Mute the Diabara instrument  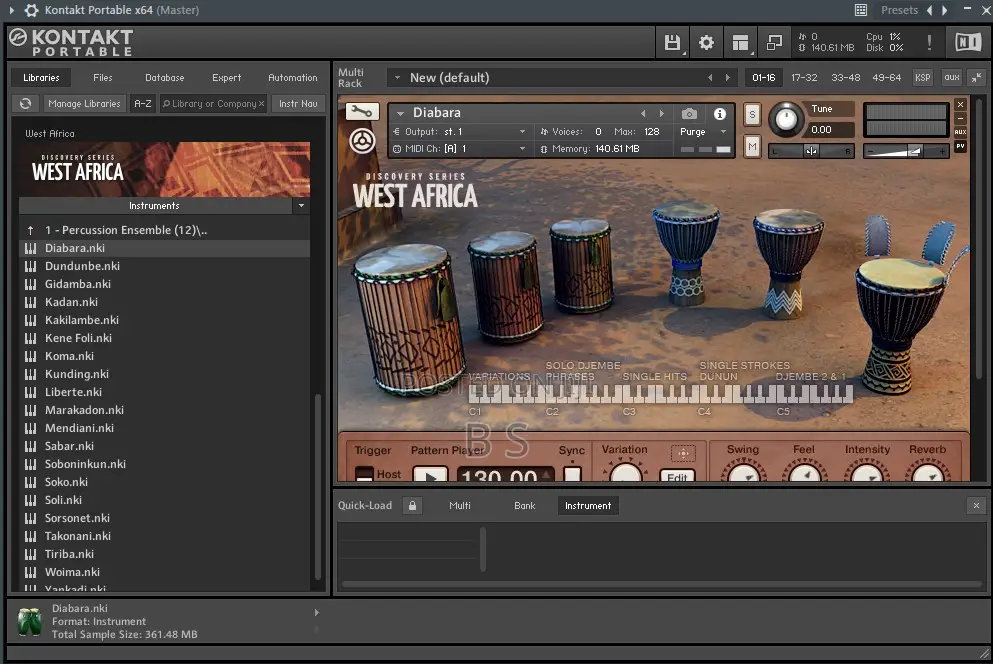click(x=752, y=147)
